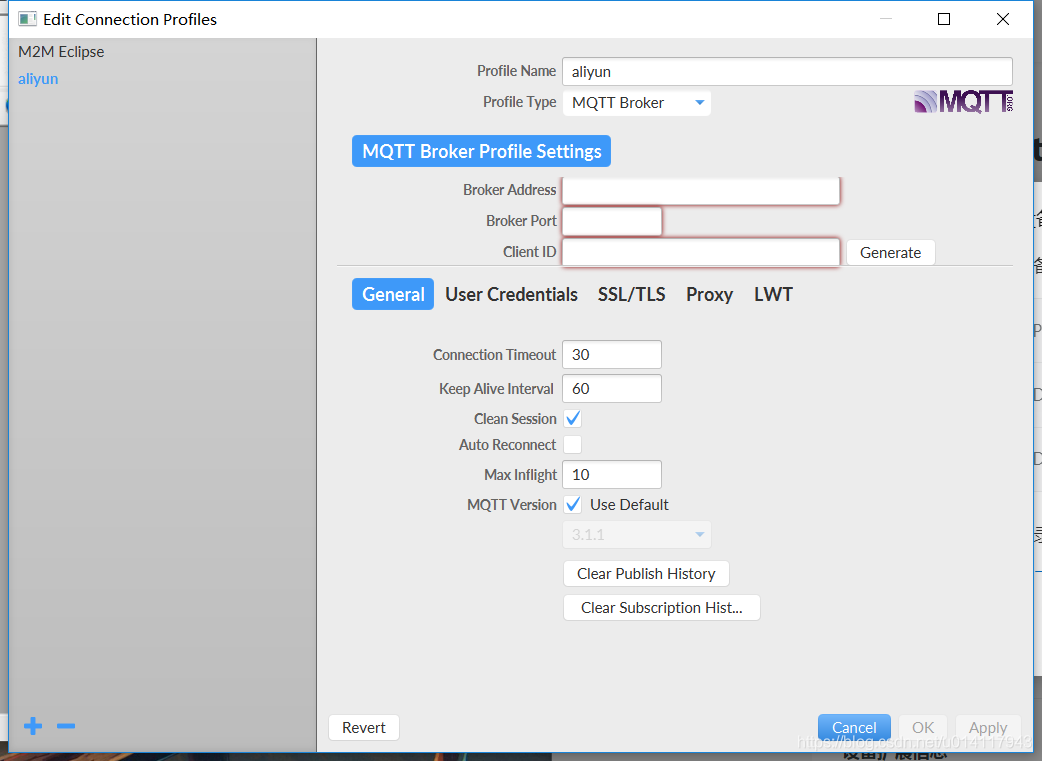The image size is (1042, 761).
Task: Switch to the User Credentials tab
Action: coord(511,294)
